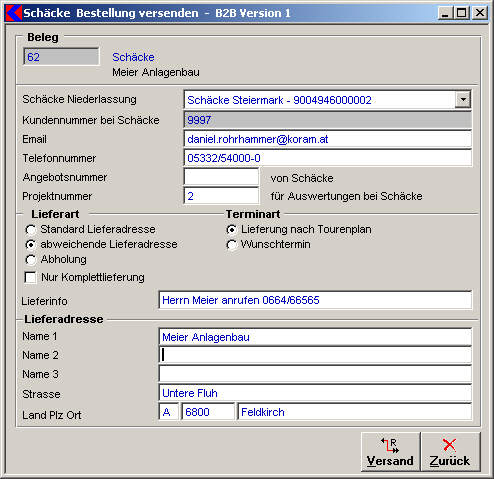Screen dimensions: 494x479
Task: Click the Ort field showing Feldkirch
Action: click(x=355, y=412)
